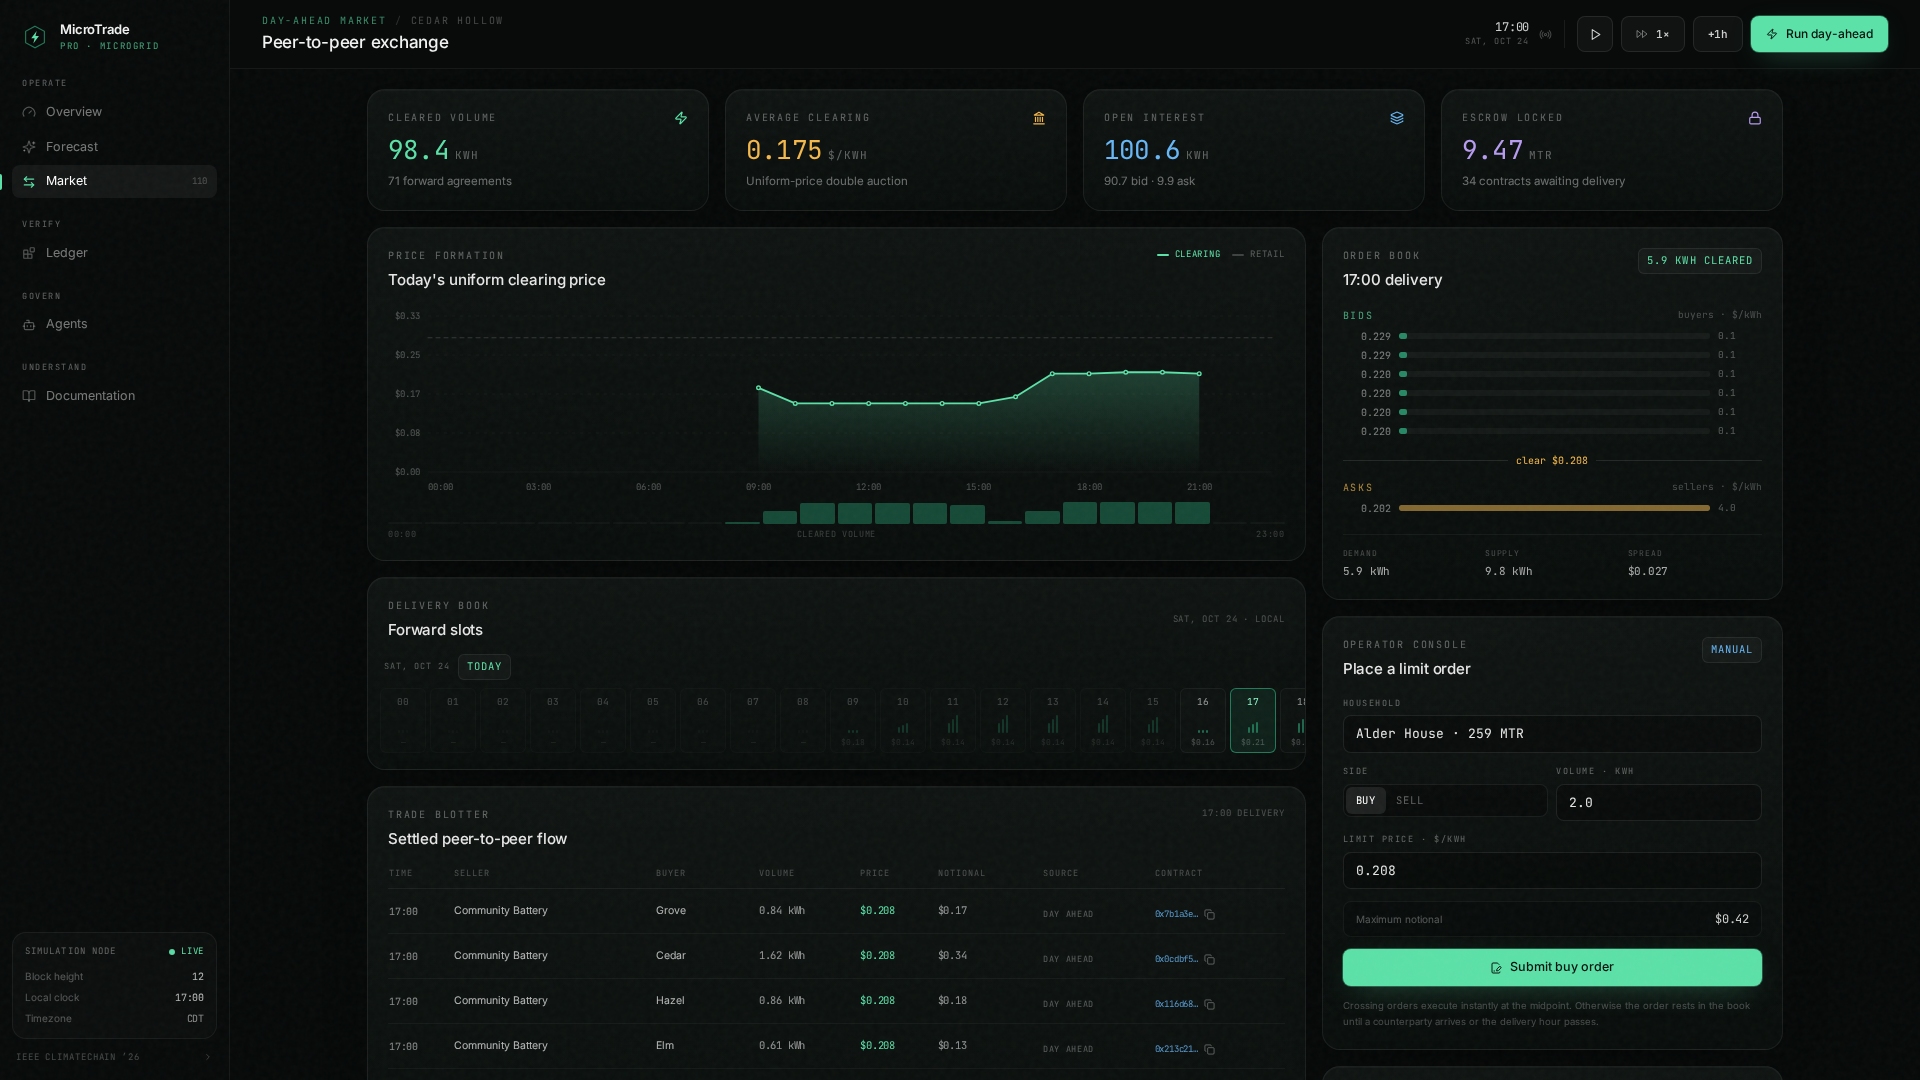Submit the buy order
Screen dimensions: 1920x1080
tap(1552, 968)
